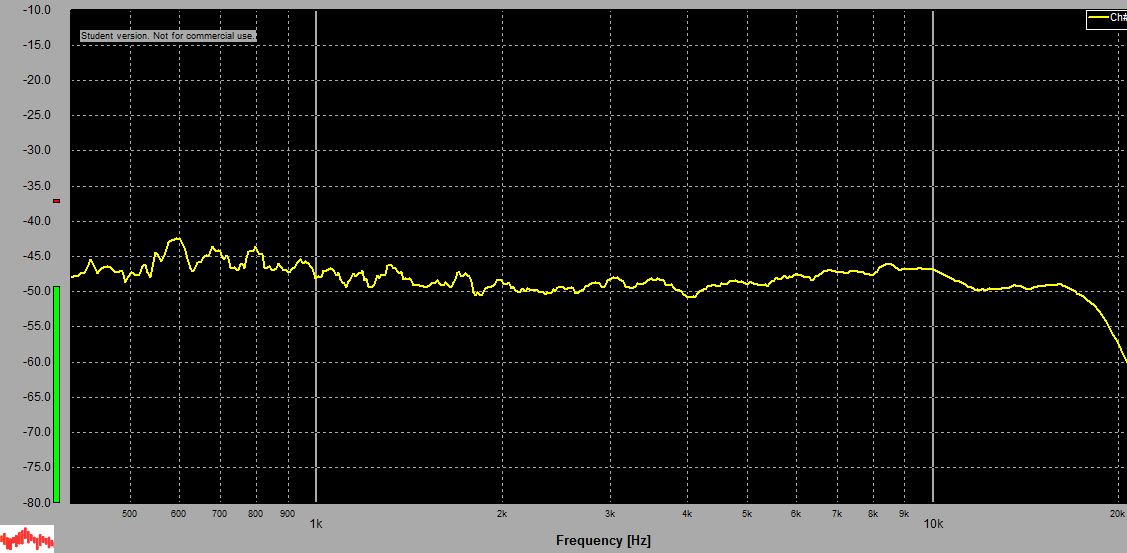Click the red peak hold indicator
The image size is (1127, 553).
56,201
